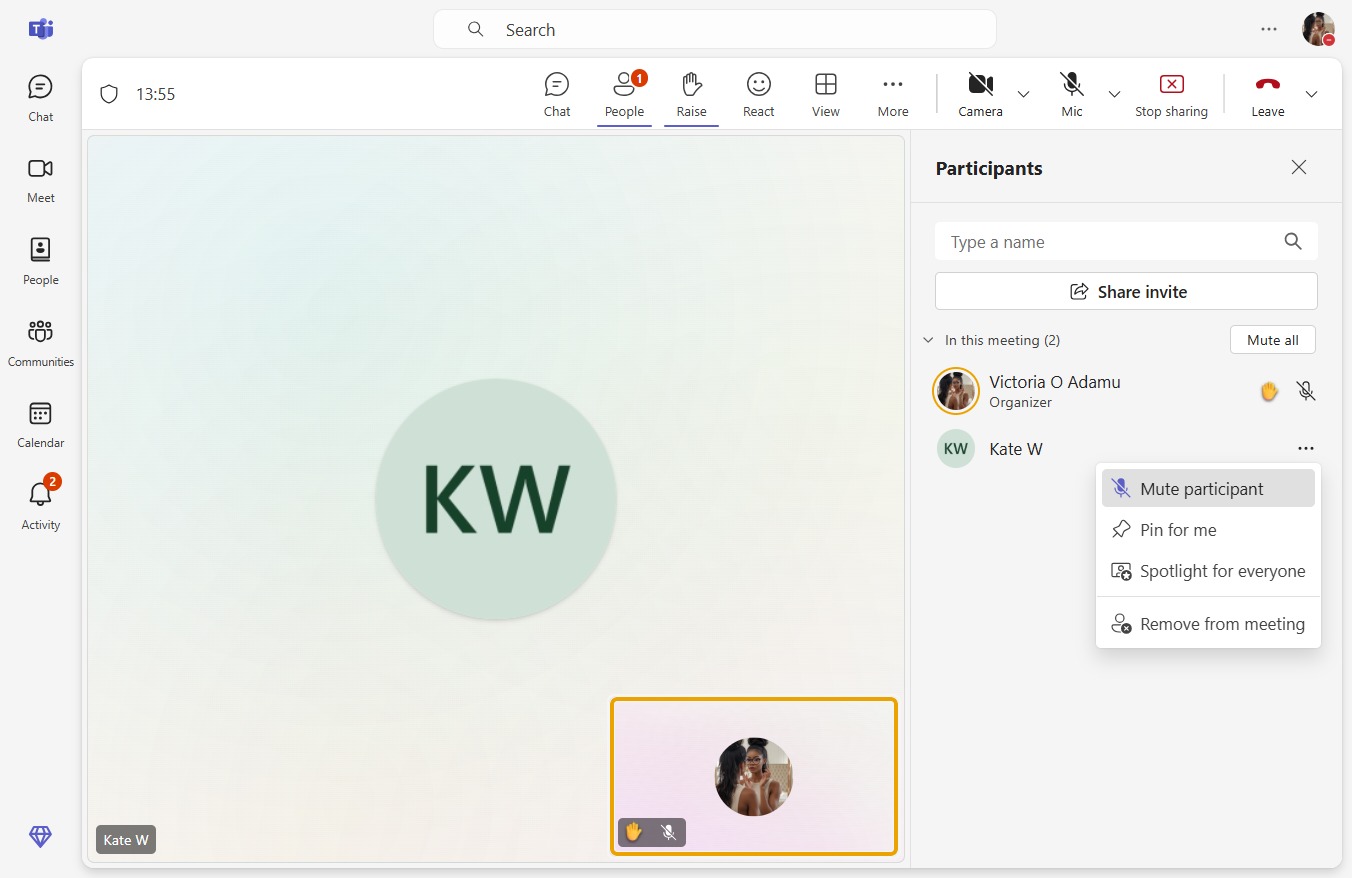The width and height of the screenshot is (1352, 878).
Task: Click the premium diamond icon
Action: [x=40, y=837]
